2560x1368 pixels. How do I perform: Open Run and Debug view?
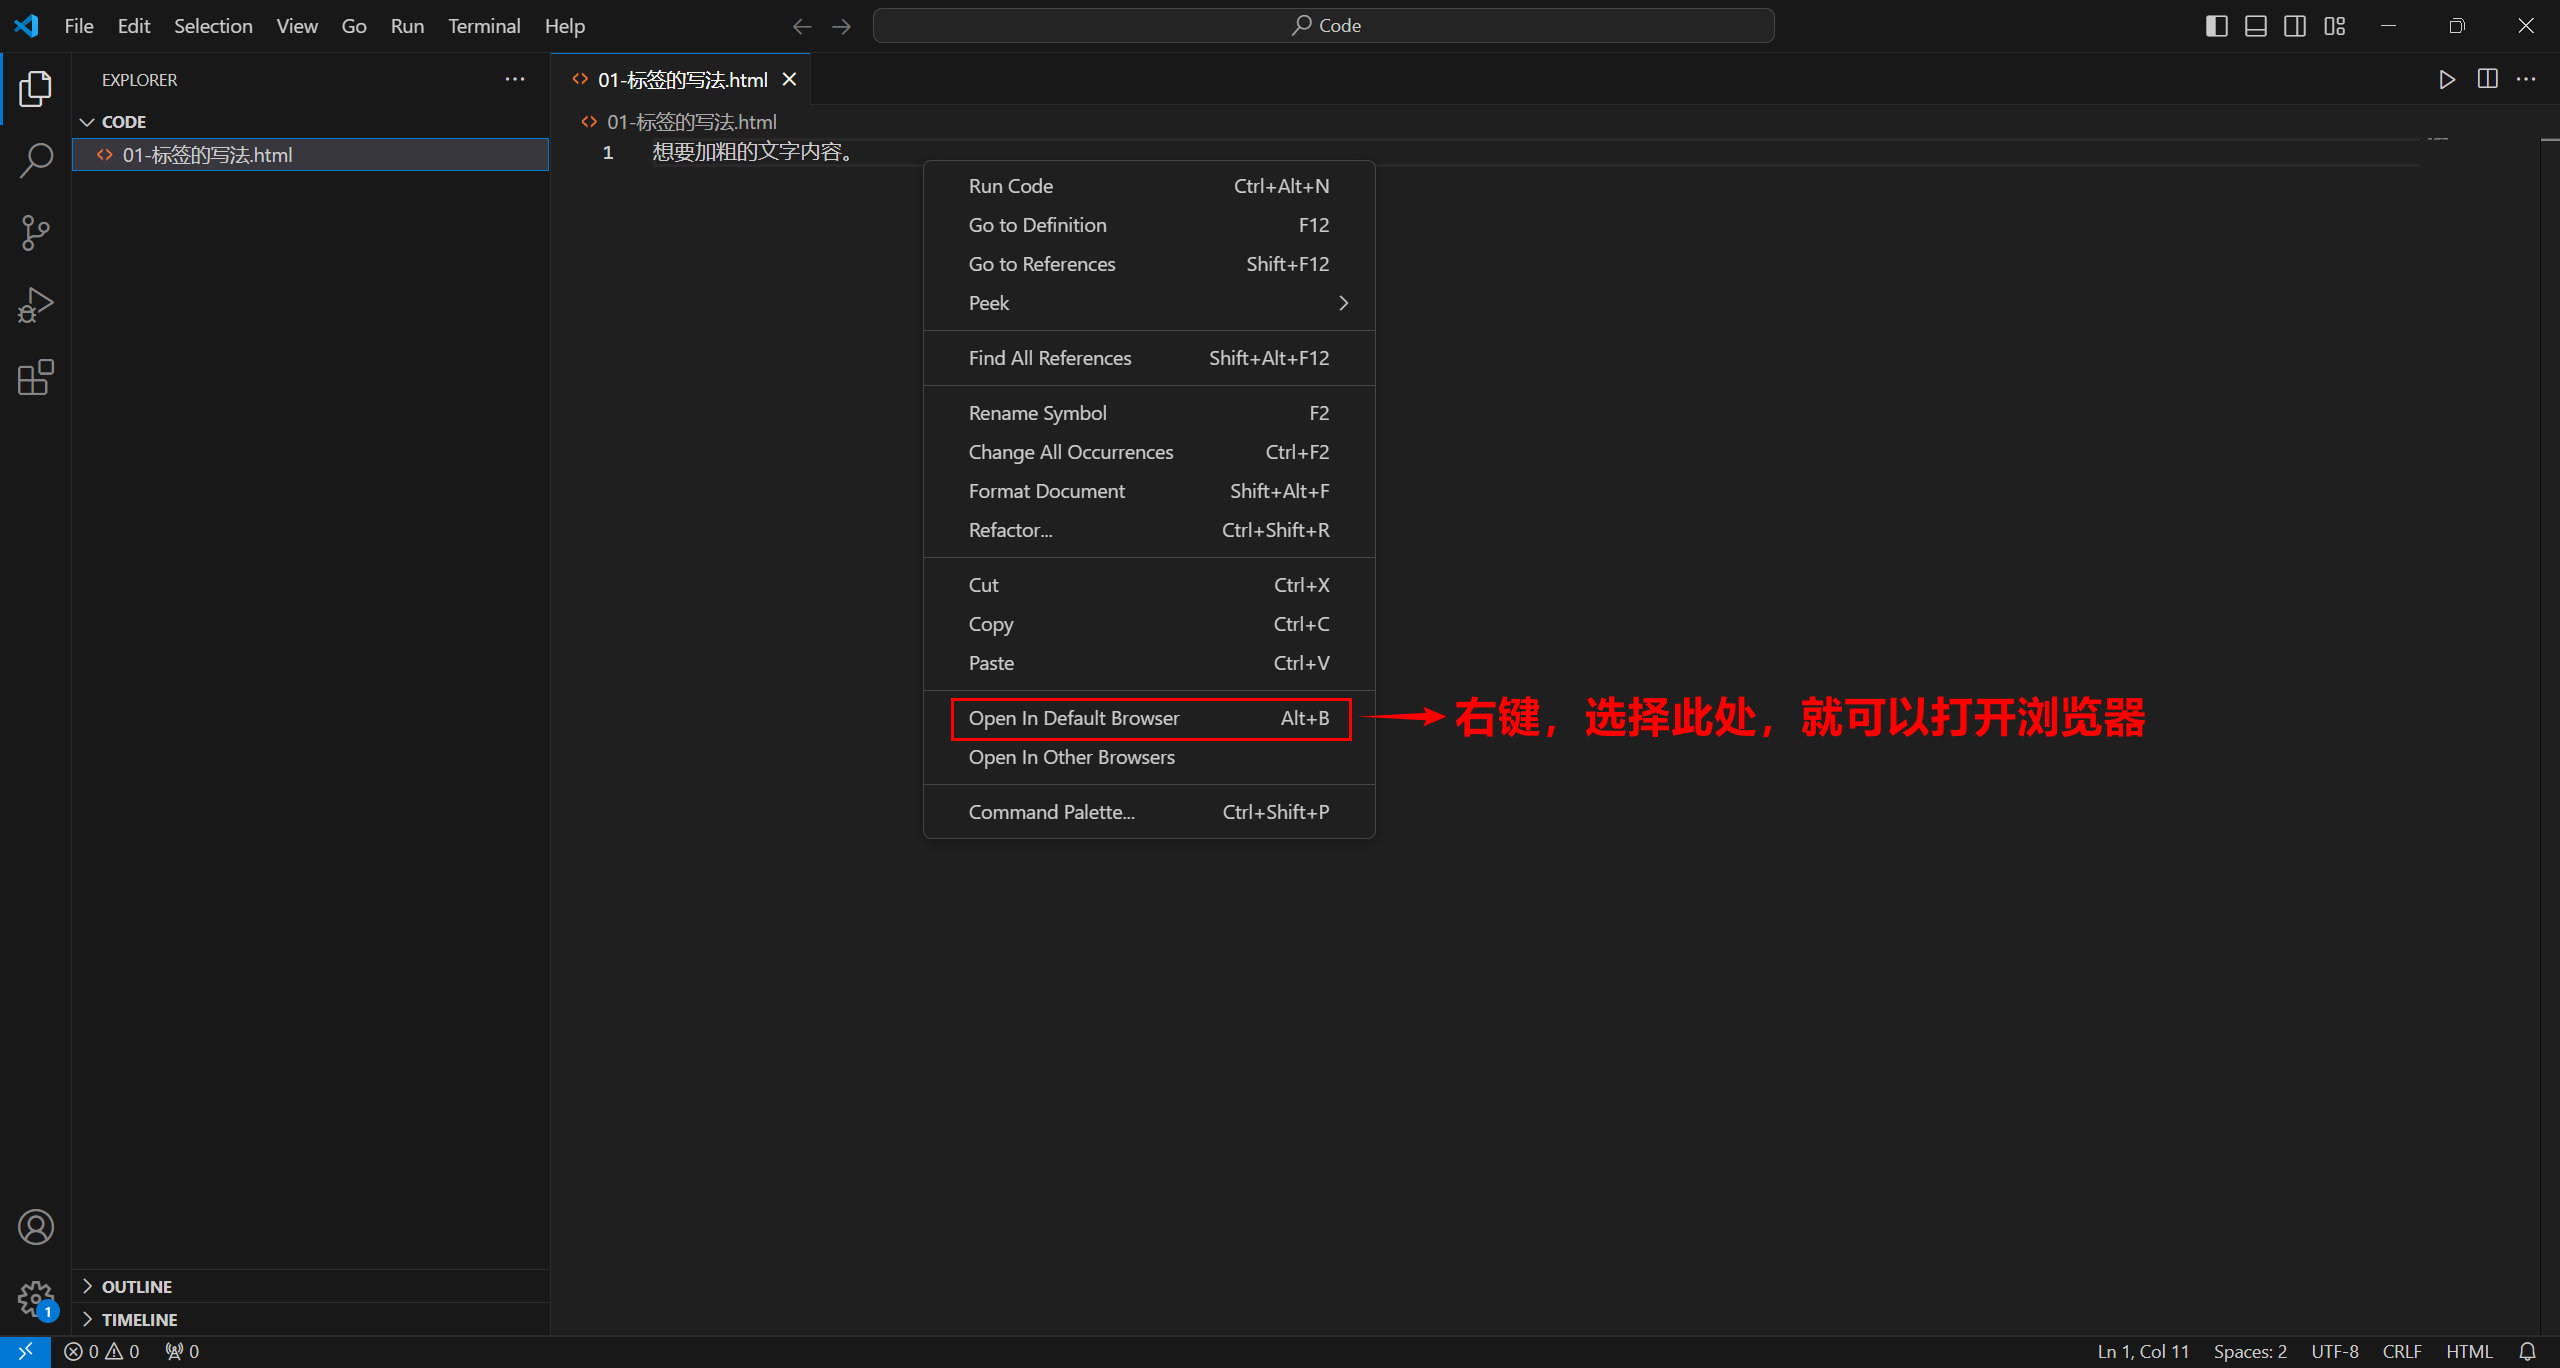pyautogui.click(x=36, y=305)
